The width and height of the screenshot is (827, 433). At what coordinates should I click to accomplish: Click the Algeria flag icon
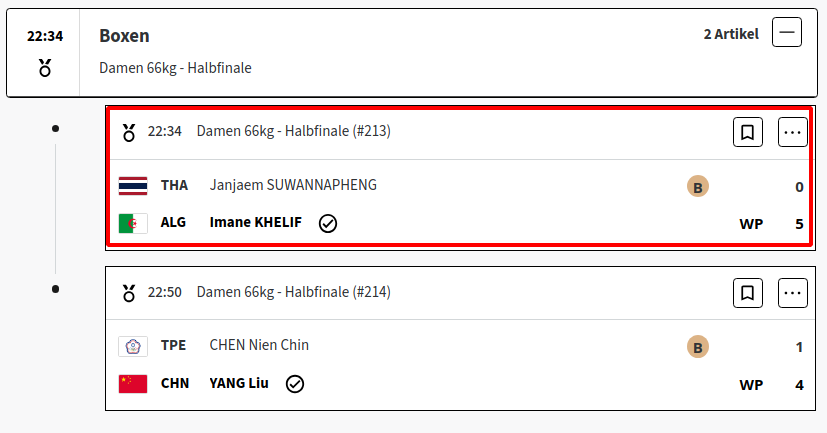133,223
